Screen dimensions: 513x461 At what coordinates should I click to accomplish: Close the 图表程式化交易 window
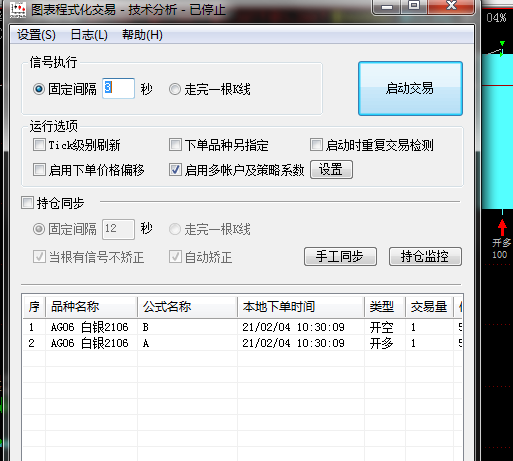pyautogui.click(x=451, y=6)
